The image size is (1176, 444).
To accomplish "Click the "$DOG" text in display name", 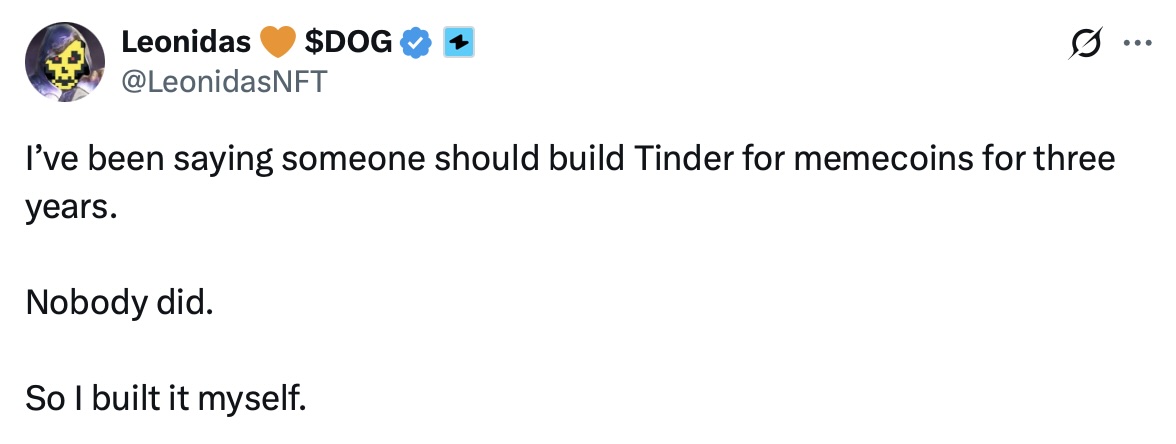I will 347,42.
